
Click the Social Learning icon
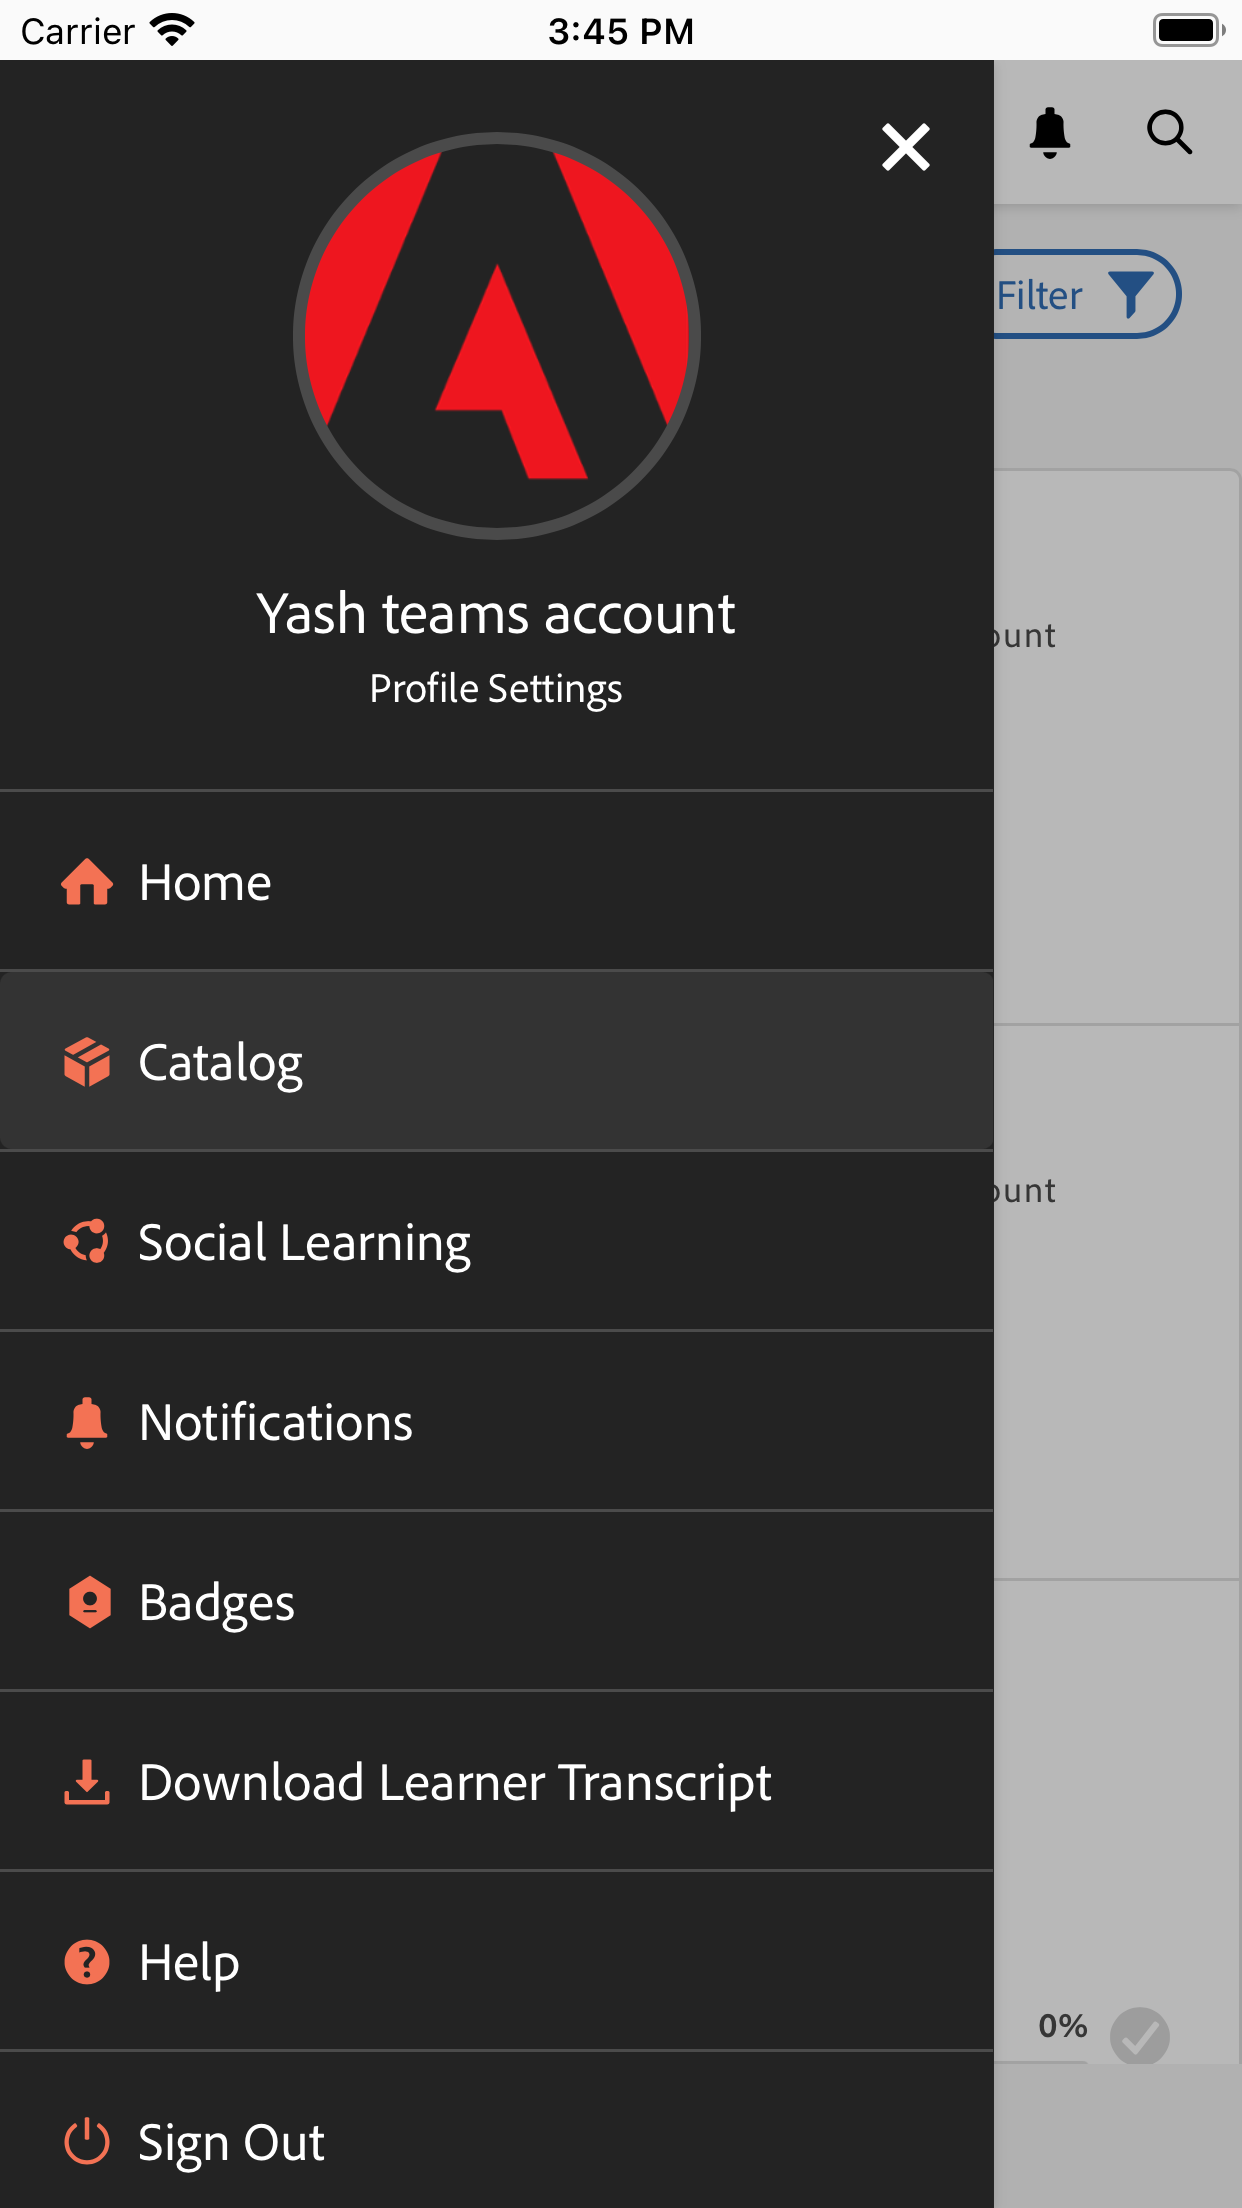(x=87, y=1242)
